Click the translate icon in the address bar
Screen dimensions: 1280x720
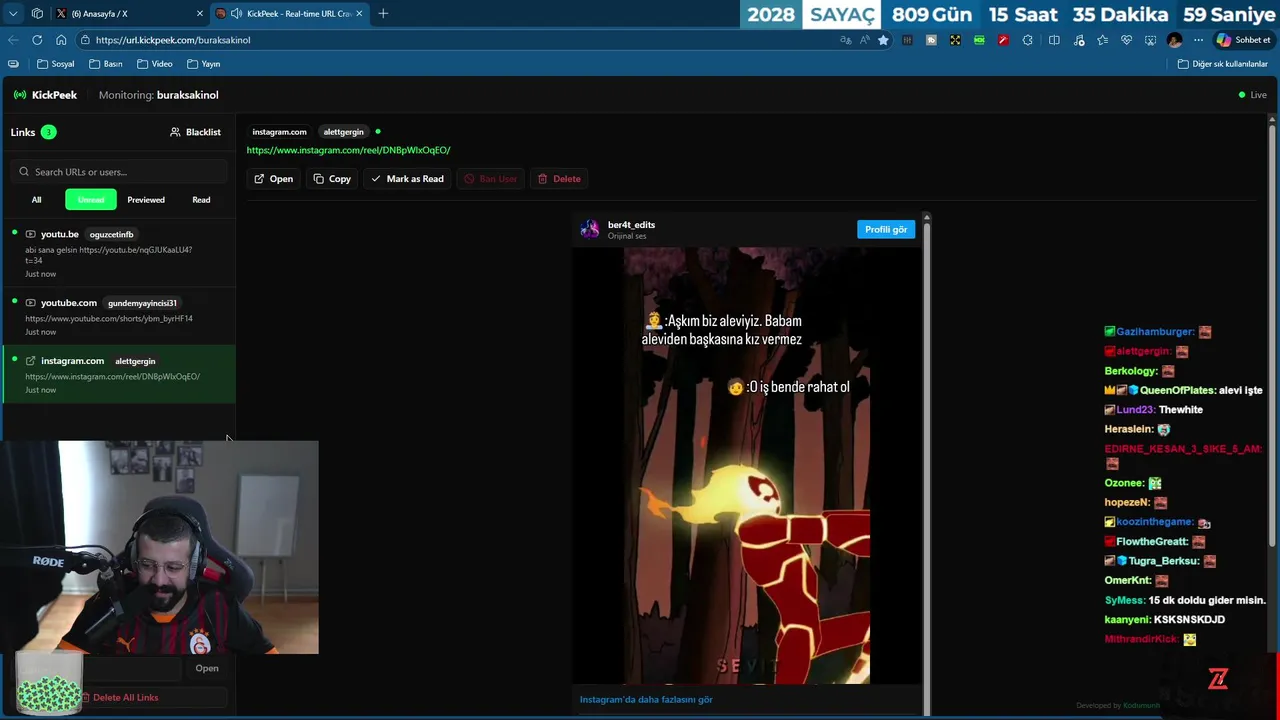pos(846,40)
